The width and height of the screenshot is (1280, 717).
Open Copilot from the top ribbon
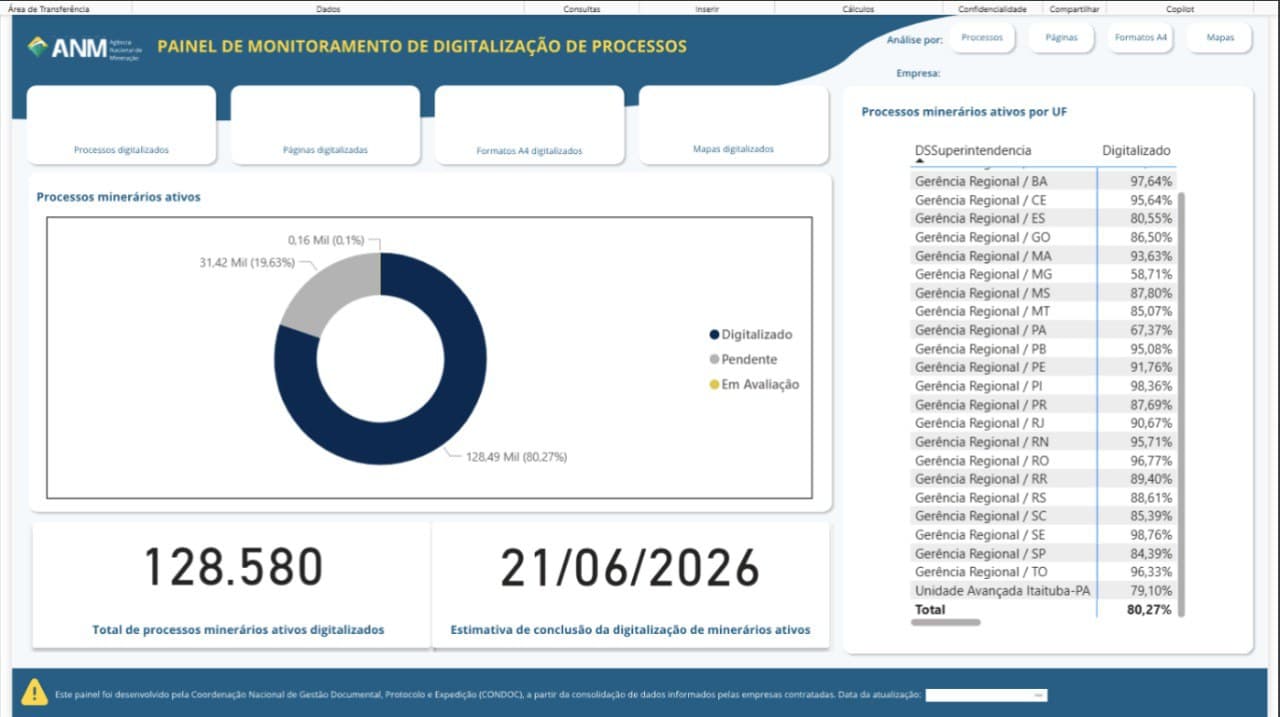pos(1180,7)
